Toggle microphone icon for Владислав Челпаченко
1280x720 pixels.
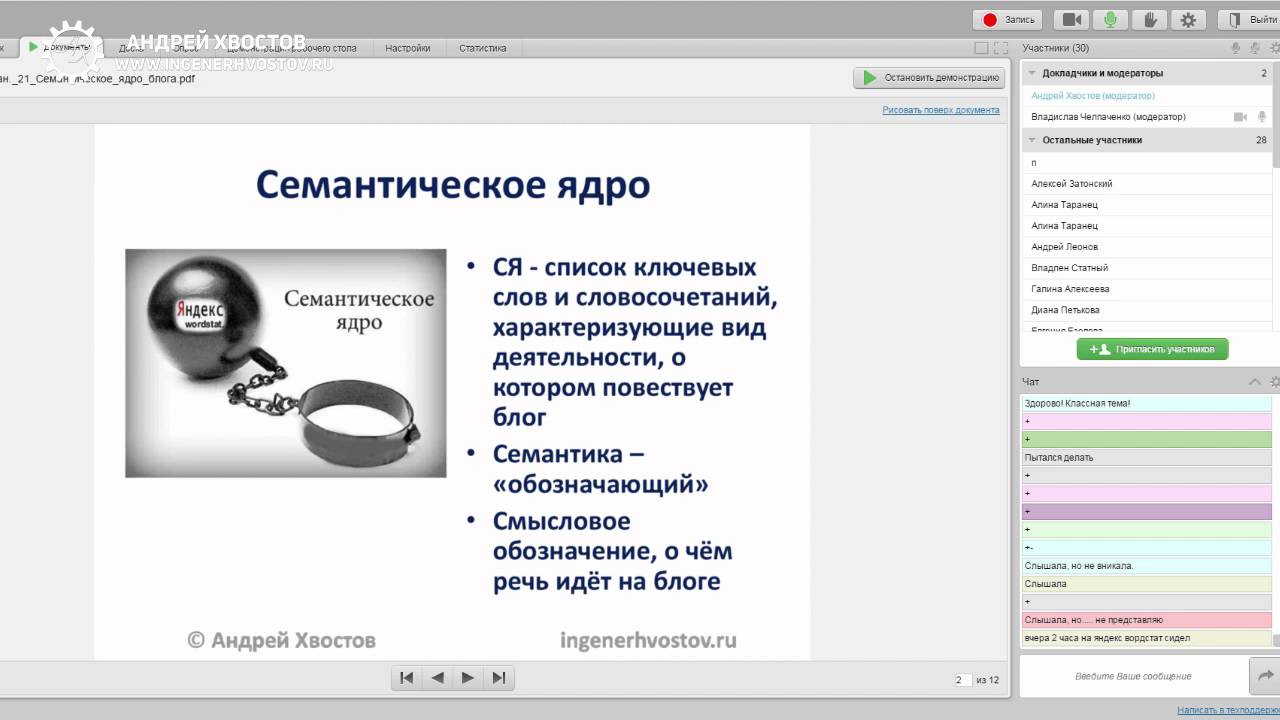(x=1261, y=117)
